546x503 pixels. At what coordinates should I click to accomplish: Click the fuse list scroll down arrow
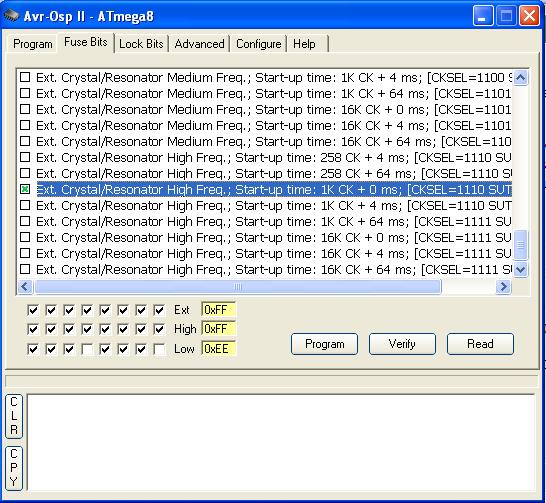tap(521, 270)
